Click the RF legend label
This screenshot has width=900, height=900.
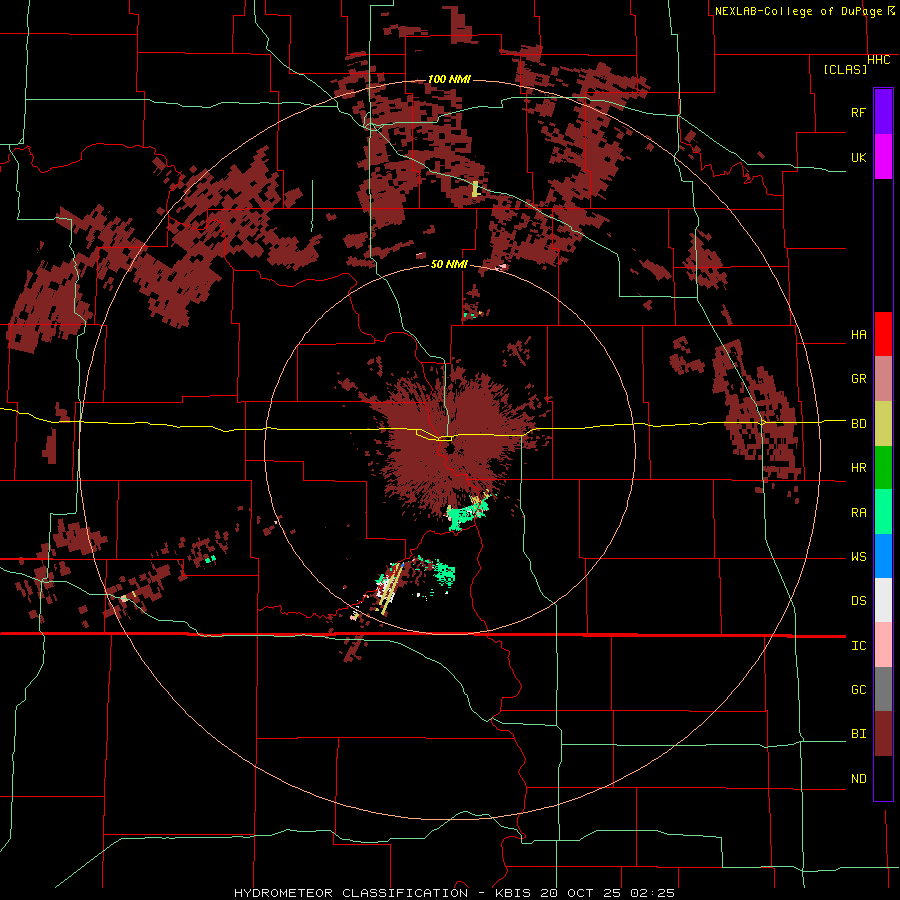pyautogui.click(x=858, y=112)
